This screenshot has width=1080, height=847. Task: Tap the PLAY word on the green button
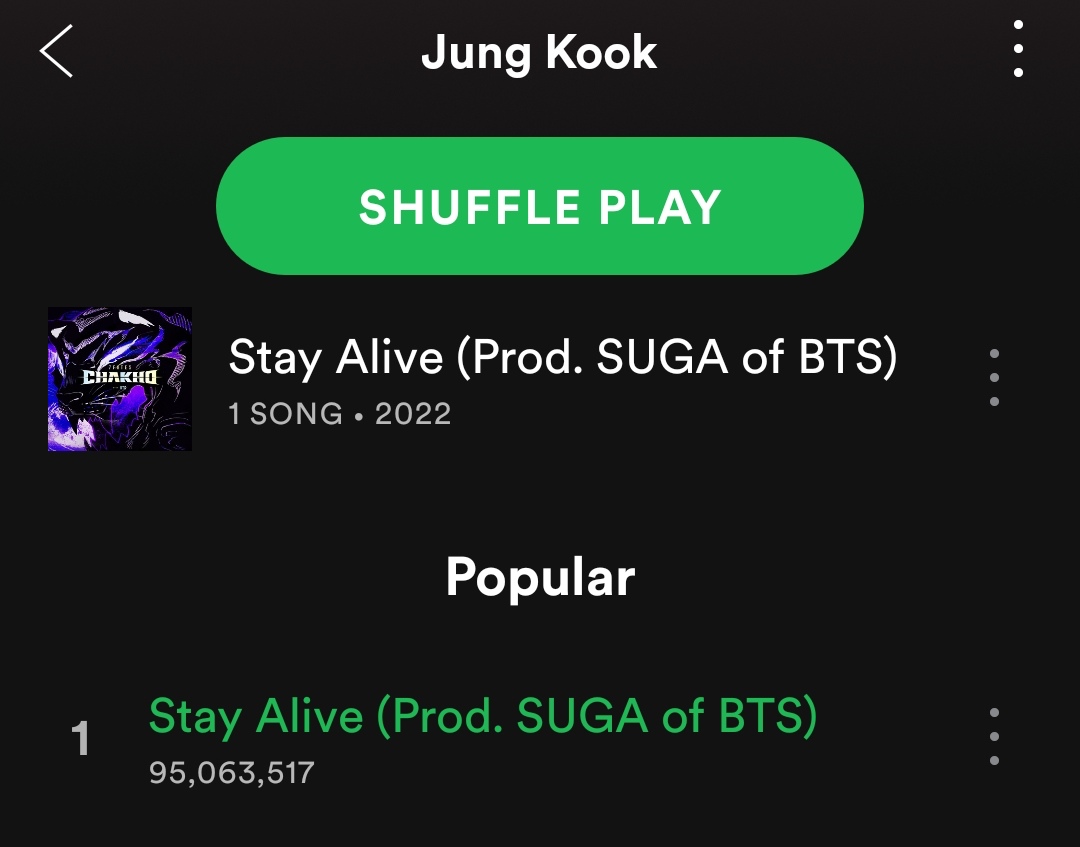tap(660, 207)
